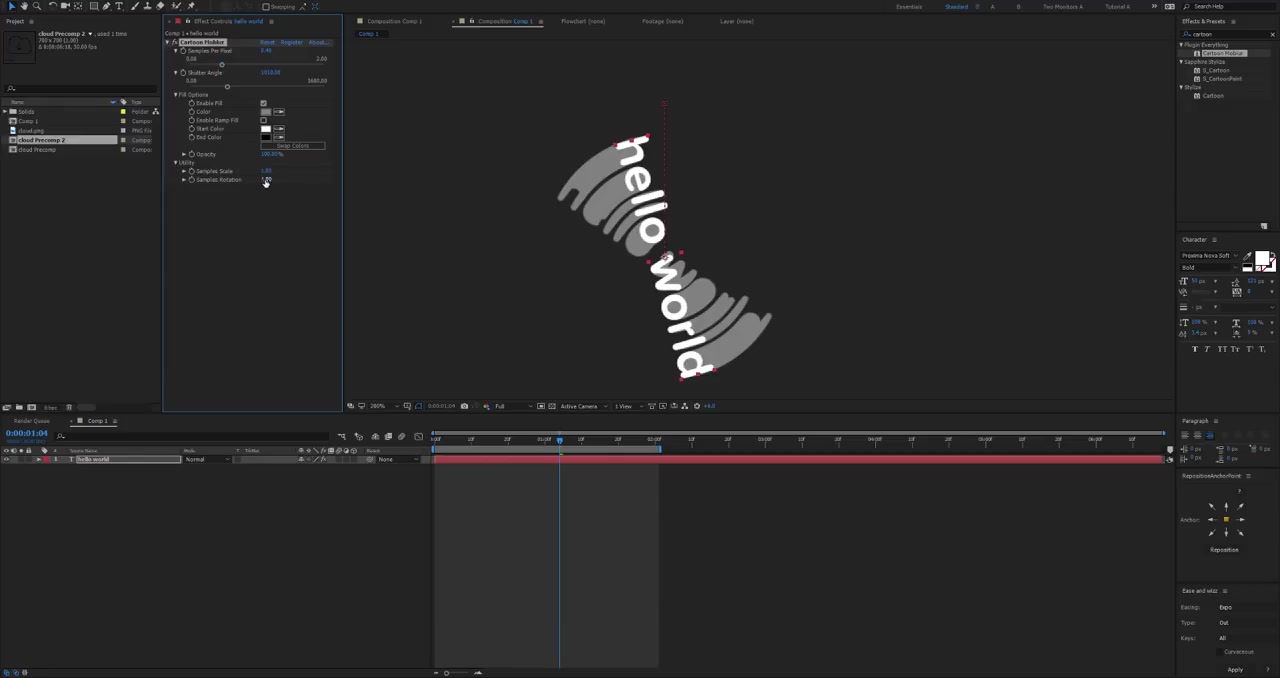Viewport: 1280px width, 678px height.
Task: Open the Layer (none) tab
Action: pos(737,21)
